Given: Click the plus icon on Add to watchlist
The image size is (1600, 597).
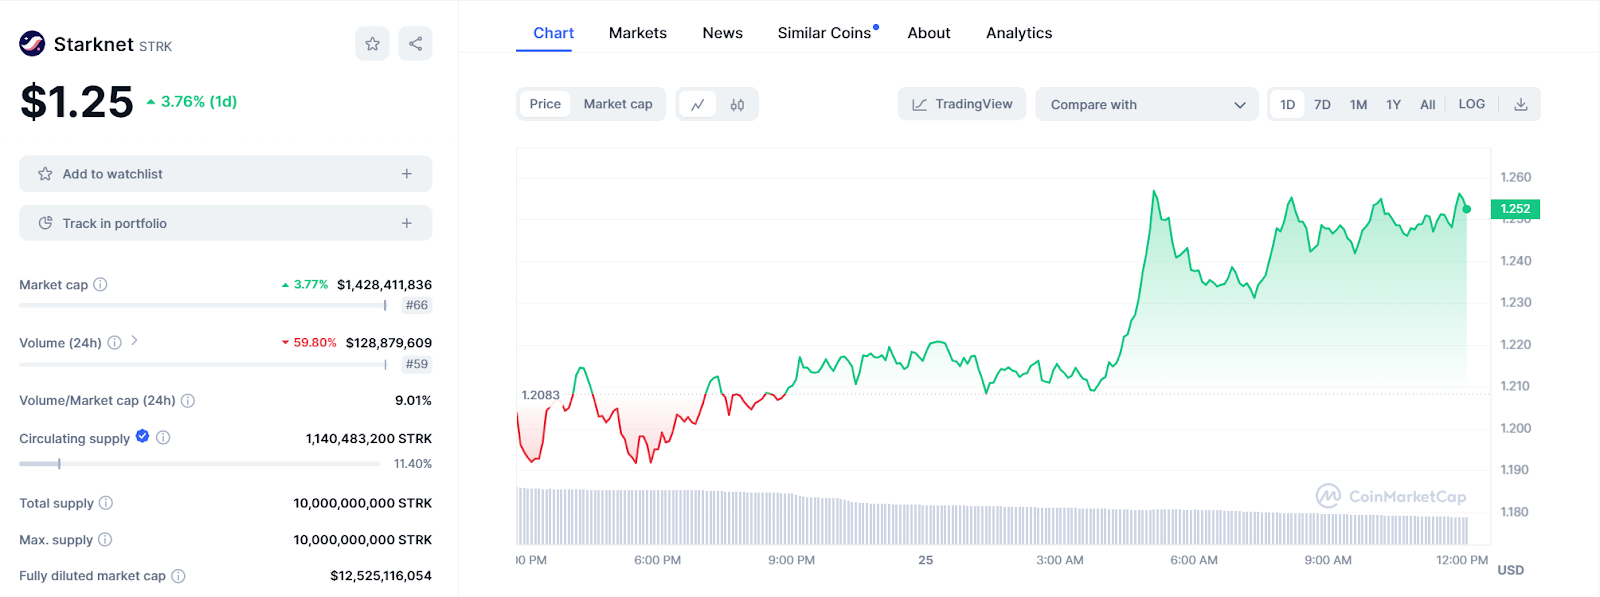Looking at the screenshot, I should pyautogui.click(x=407, y=173).
